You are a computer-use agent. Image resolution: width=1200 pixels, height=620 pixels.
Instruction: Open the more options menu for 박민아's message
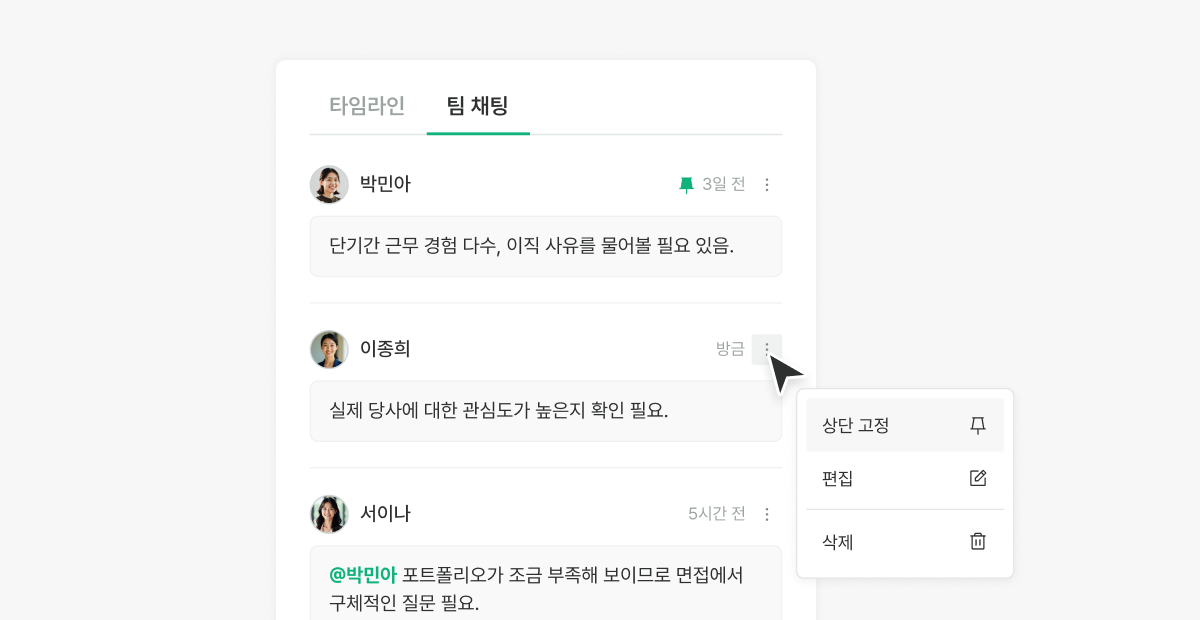click(x=767, y=185)
